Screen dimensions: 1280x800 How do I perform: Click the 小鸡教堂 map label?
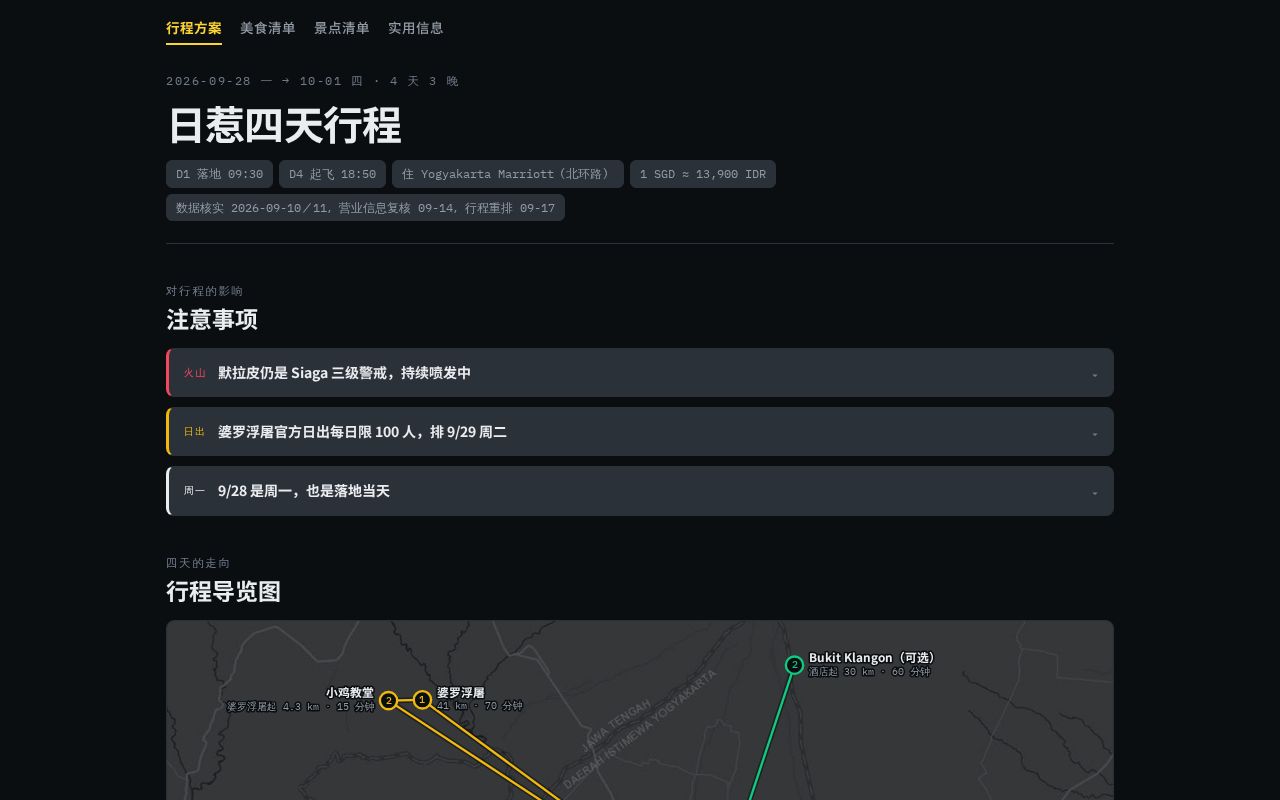click(350, 692)
